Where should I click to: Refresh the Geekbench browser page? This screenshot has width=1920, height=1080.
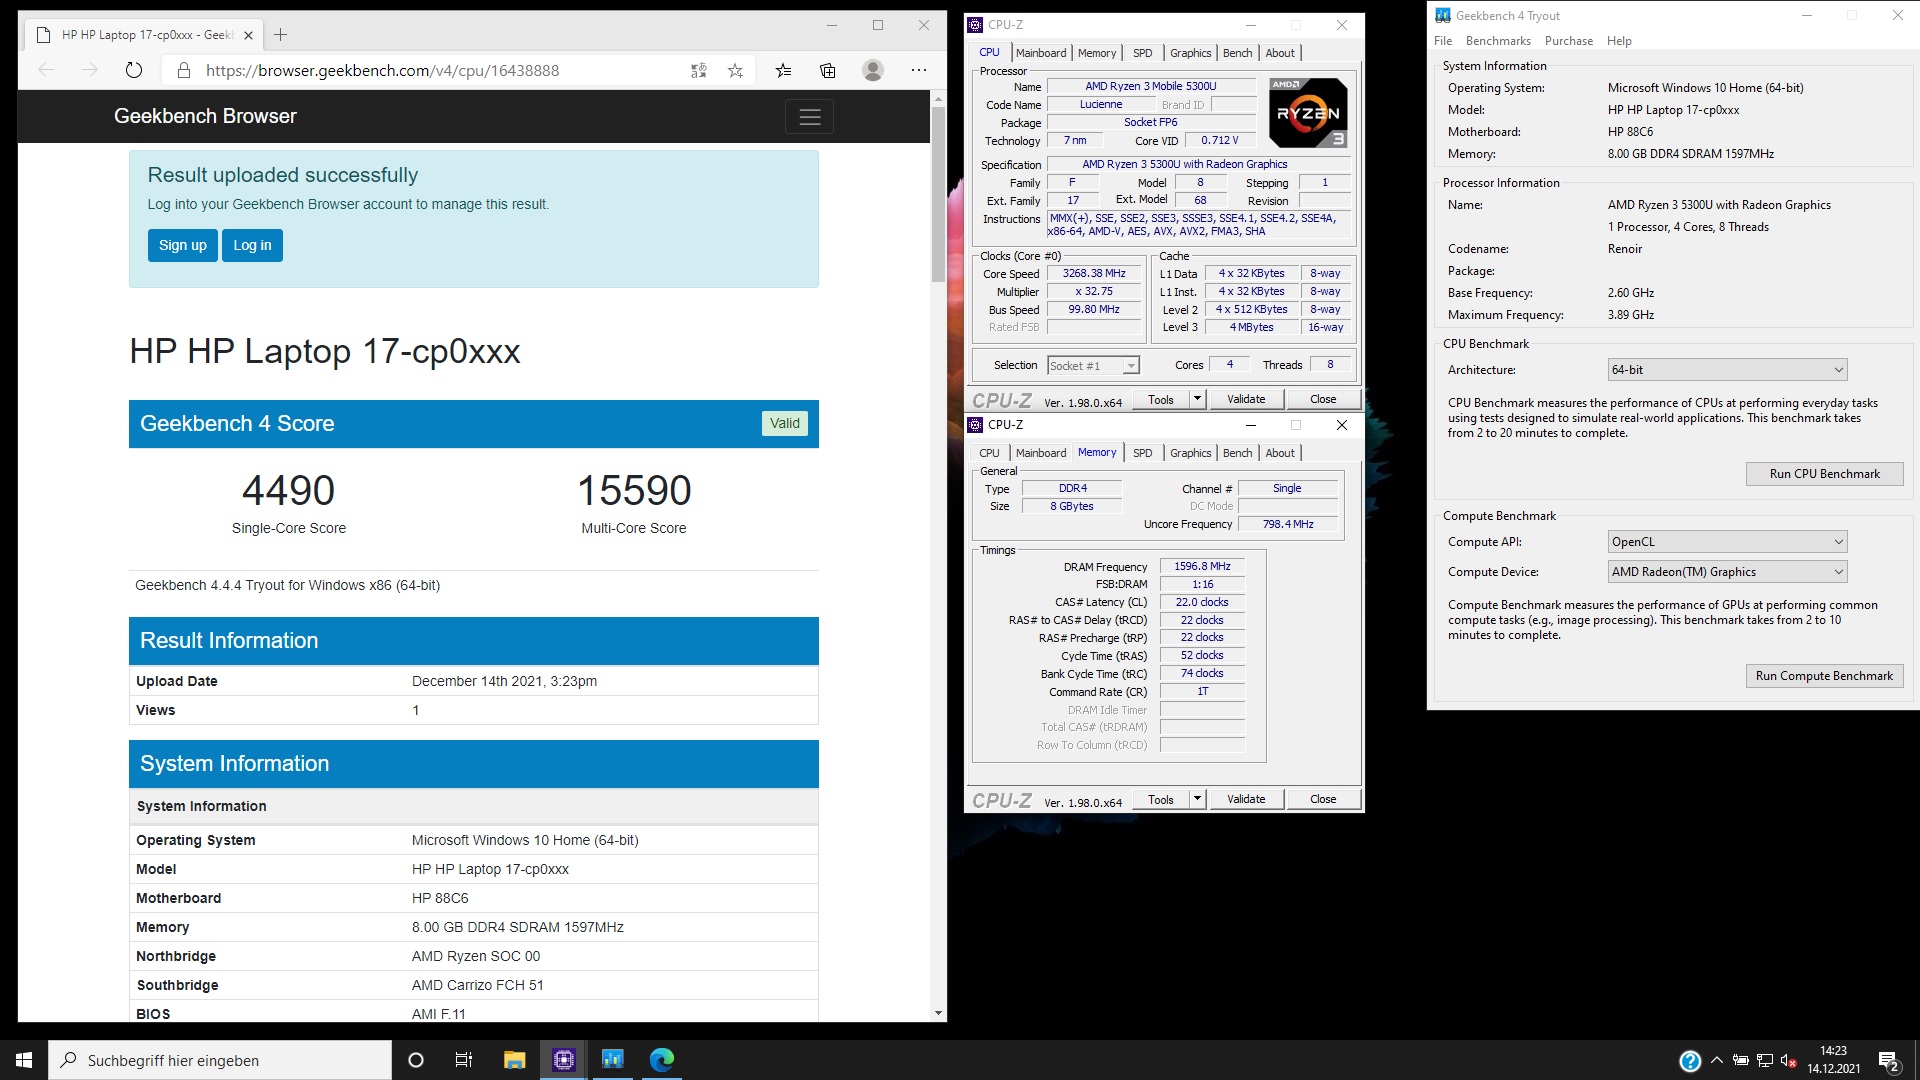(x=134, y=70)
